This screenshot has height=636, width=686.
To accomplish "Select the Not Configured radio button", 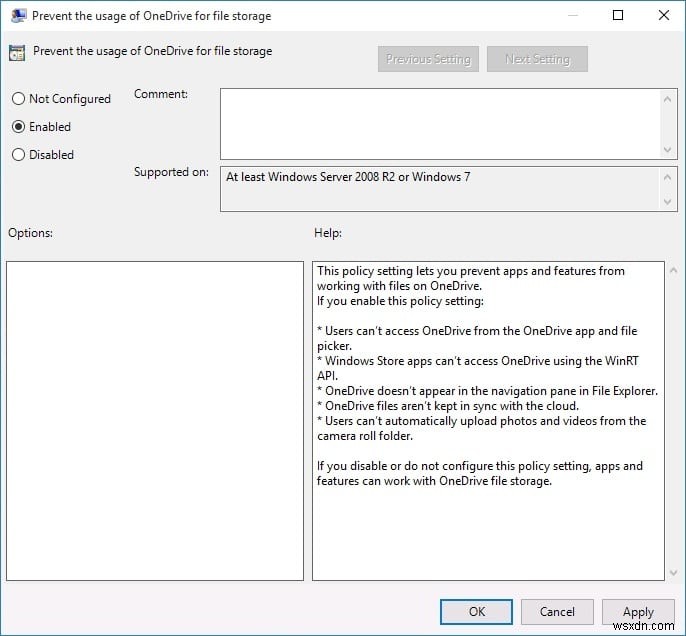I will click(18, 98).
